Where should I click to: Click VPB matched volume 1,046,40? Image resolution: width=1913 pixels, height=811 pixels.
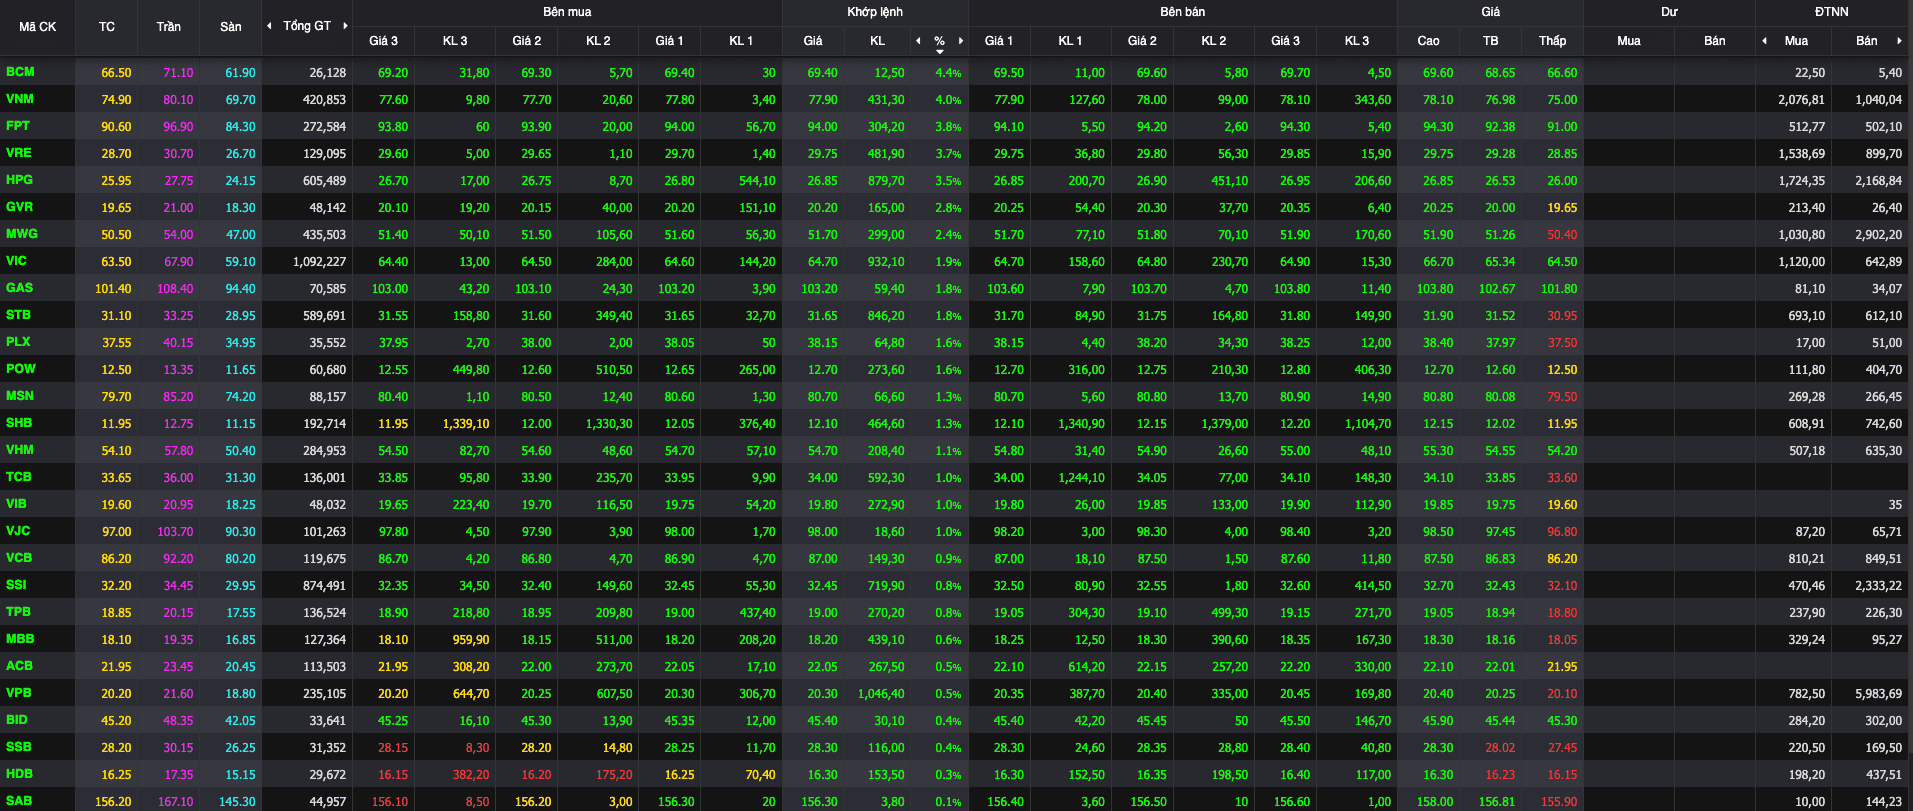(x=881, y=694)
